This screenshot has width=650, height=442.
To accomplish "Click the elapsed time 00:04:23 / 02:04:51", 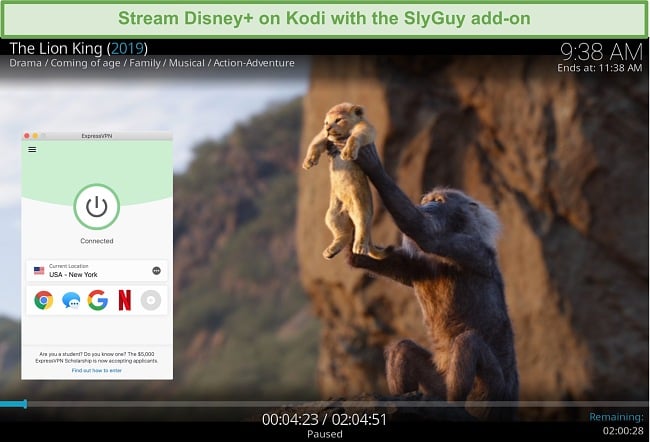I will click(325, 420).
